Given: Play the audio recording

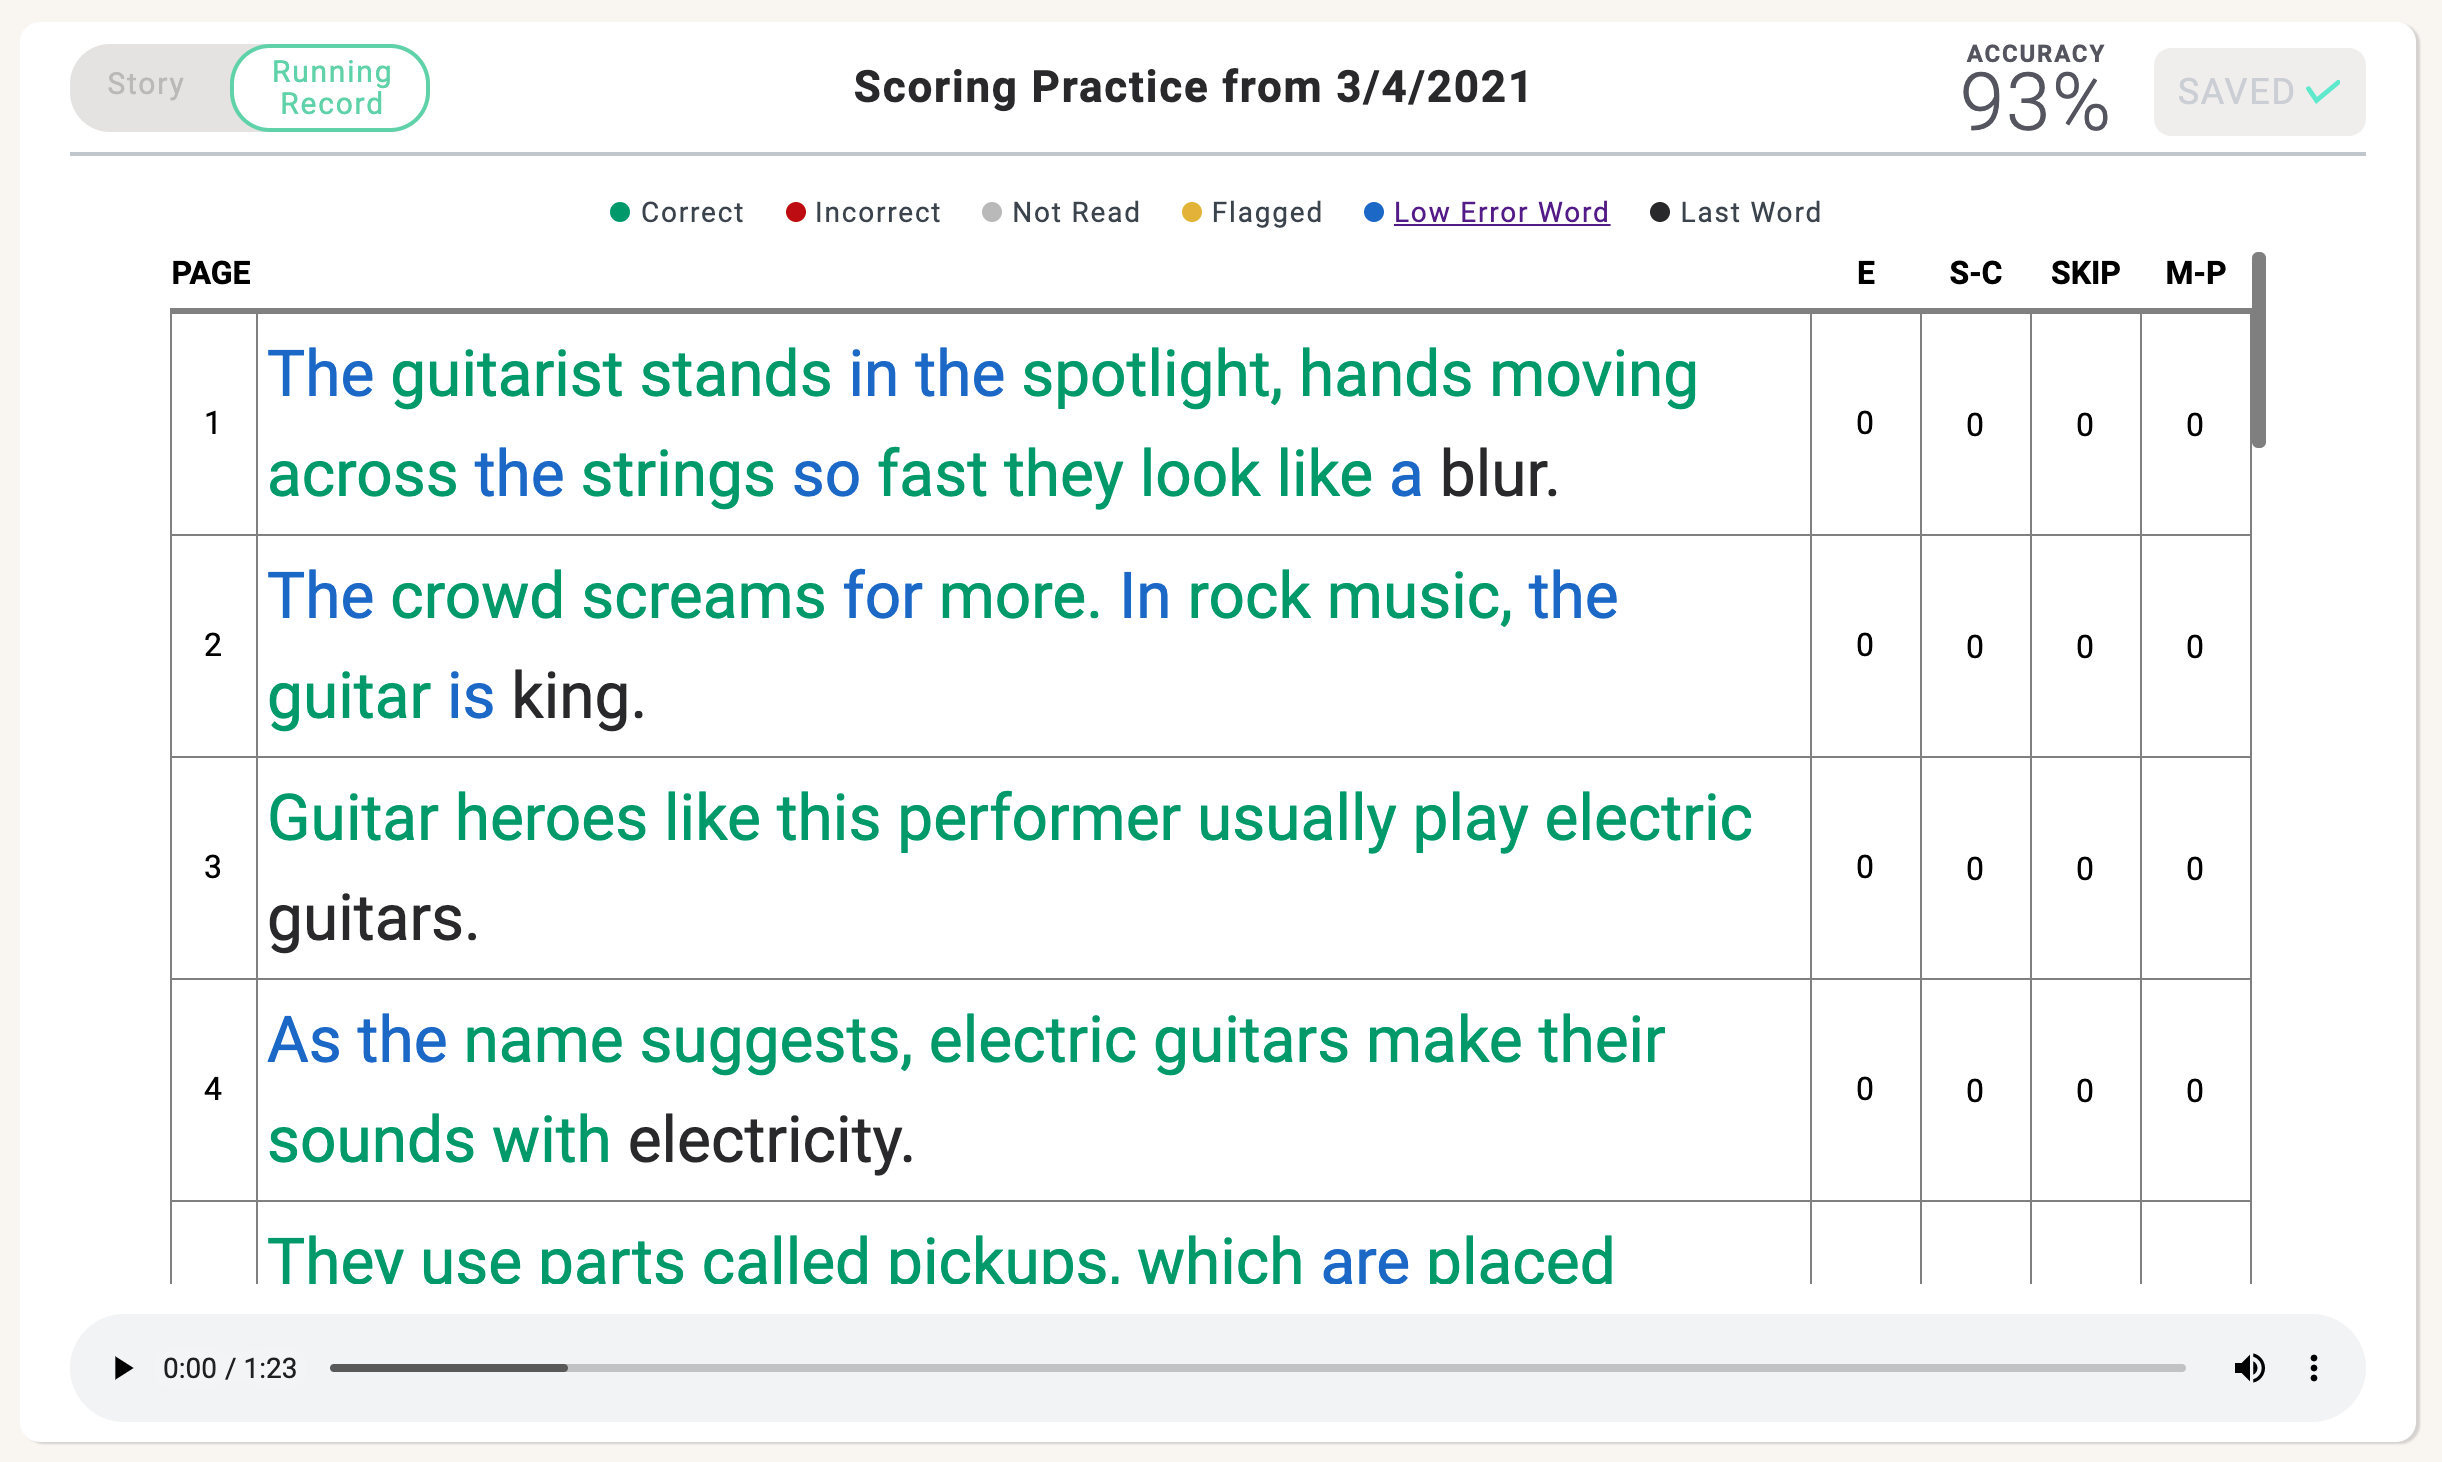Looking at the screenshot, I should tap(123, 1368).
